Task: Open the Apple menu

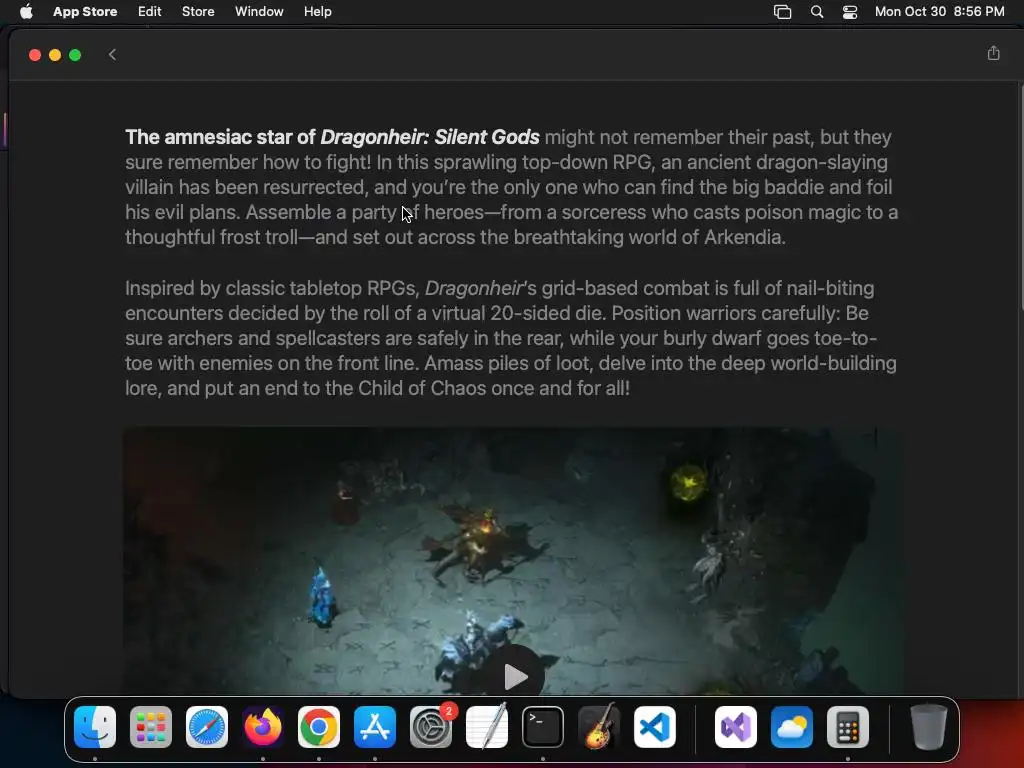Action: click(26, 12)
